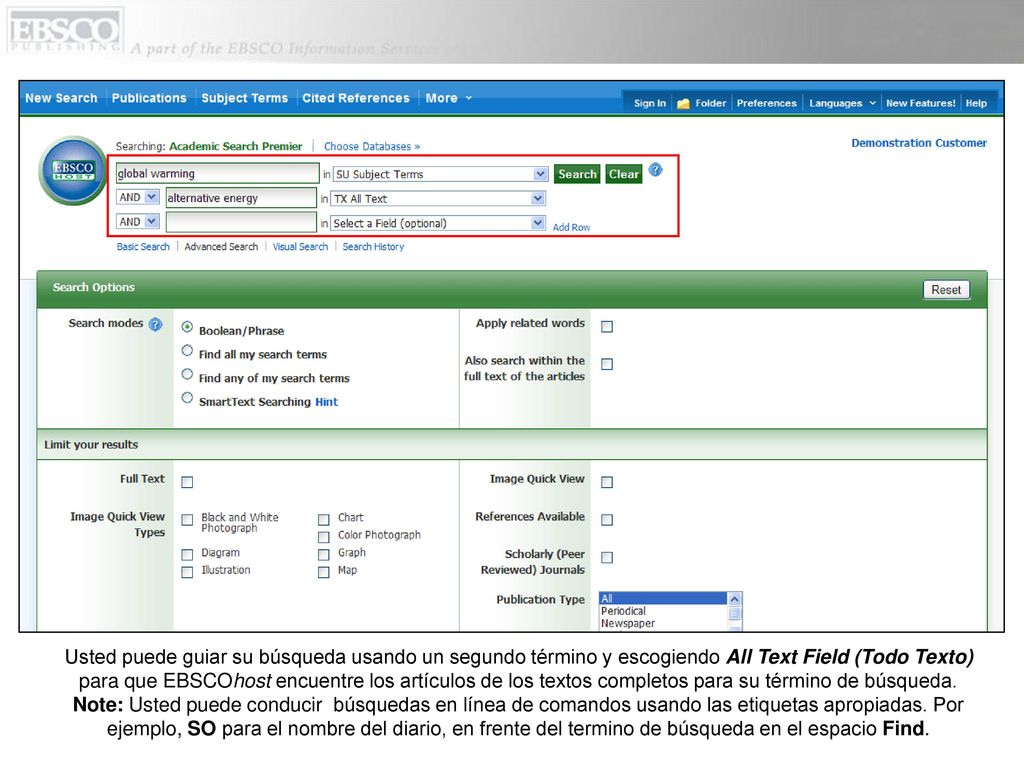
Task: Enable Apply related words checkbox
Action: click(x=607, y=327)
